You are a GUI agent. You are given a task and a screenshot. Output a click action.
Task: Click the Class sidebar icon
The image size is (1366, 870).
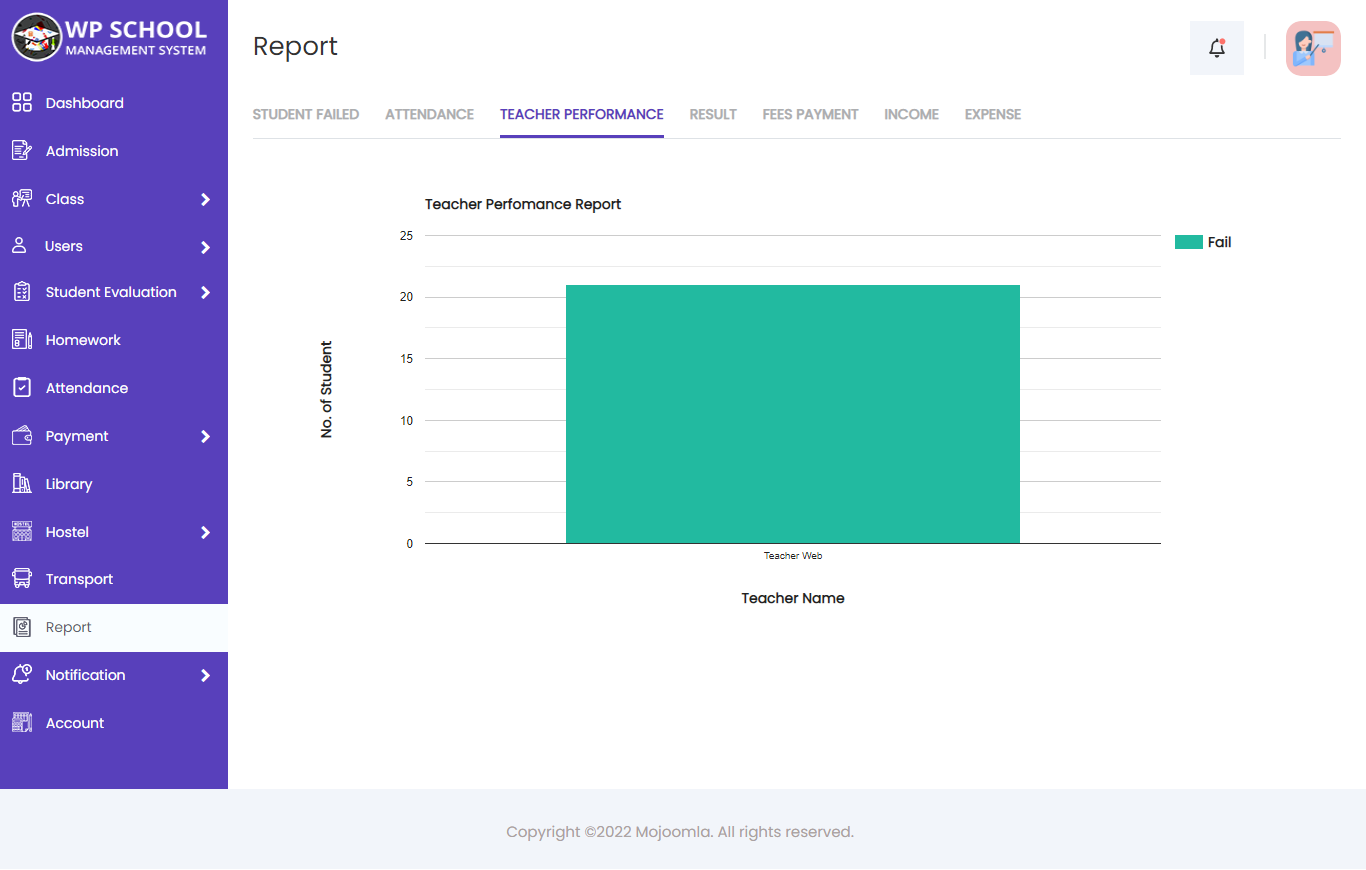[x=22, y=198]
